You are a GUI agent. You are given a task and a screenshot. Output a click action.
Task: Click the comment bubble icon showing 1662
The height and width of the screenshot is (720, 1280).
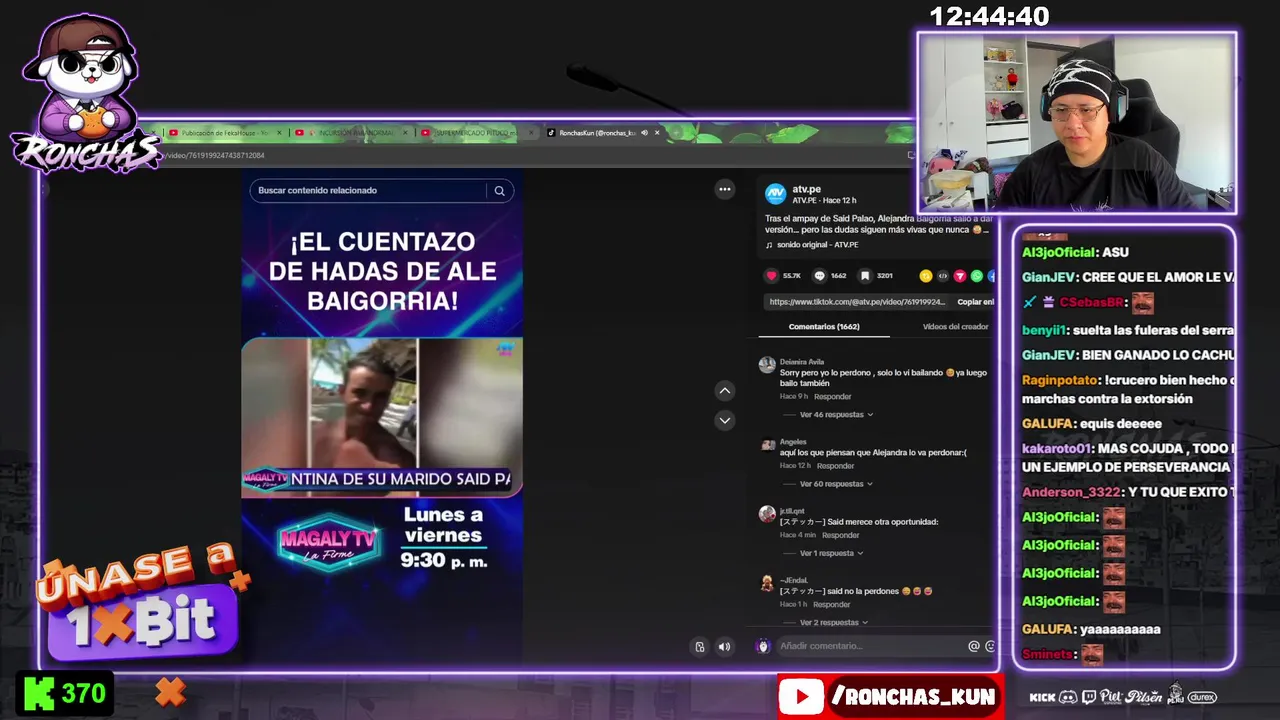pos(819,276)
